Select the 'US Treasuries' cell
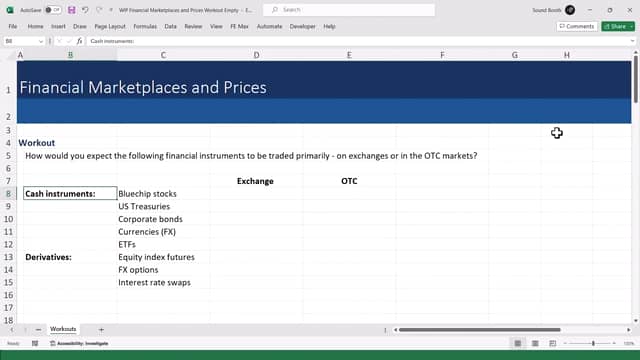This screenshot has width=640, height=360. point(163,207)
